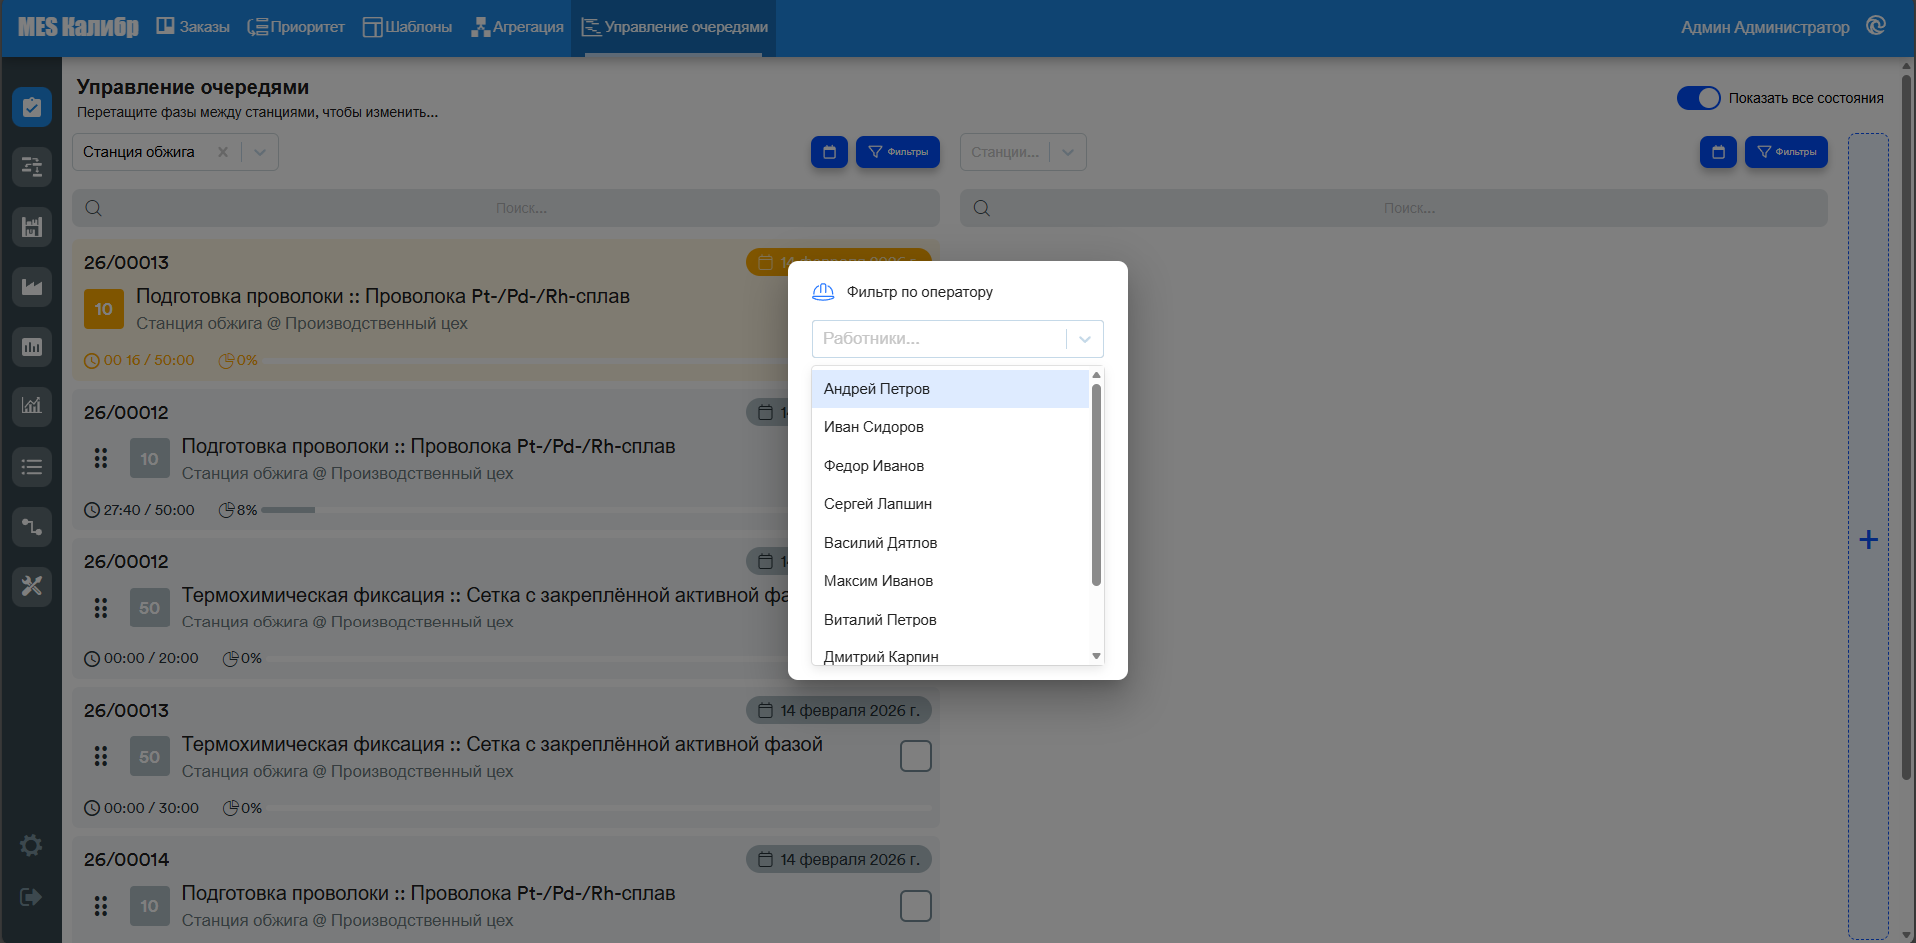This screenshot has height=943, width=1916.
Task: Open settings gear in sidebar
Action: point(31,846)
